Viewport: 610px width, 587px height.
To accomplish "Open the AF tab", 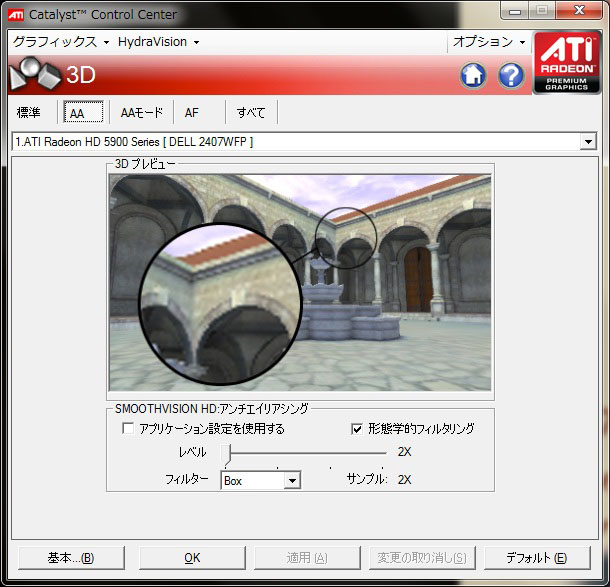I will (x=192, y=113).
